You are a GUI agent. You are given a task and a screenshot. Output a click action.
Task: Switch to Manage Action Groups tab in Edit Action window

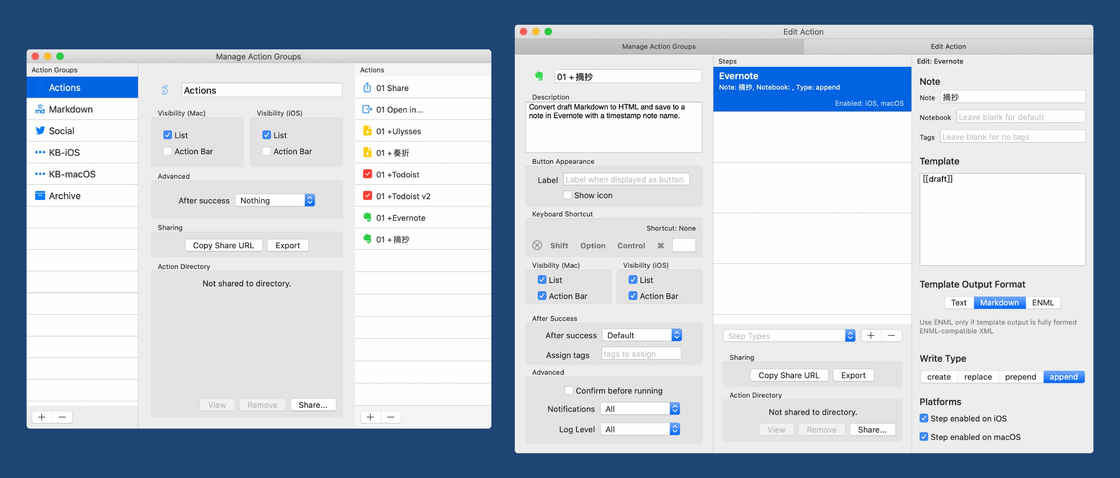click(x=659, y=46)
